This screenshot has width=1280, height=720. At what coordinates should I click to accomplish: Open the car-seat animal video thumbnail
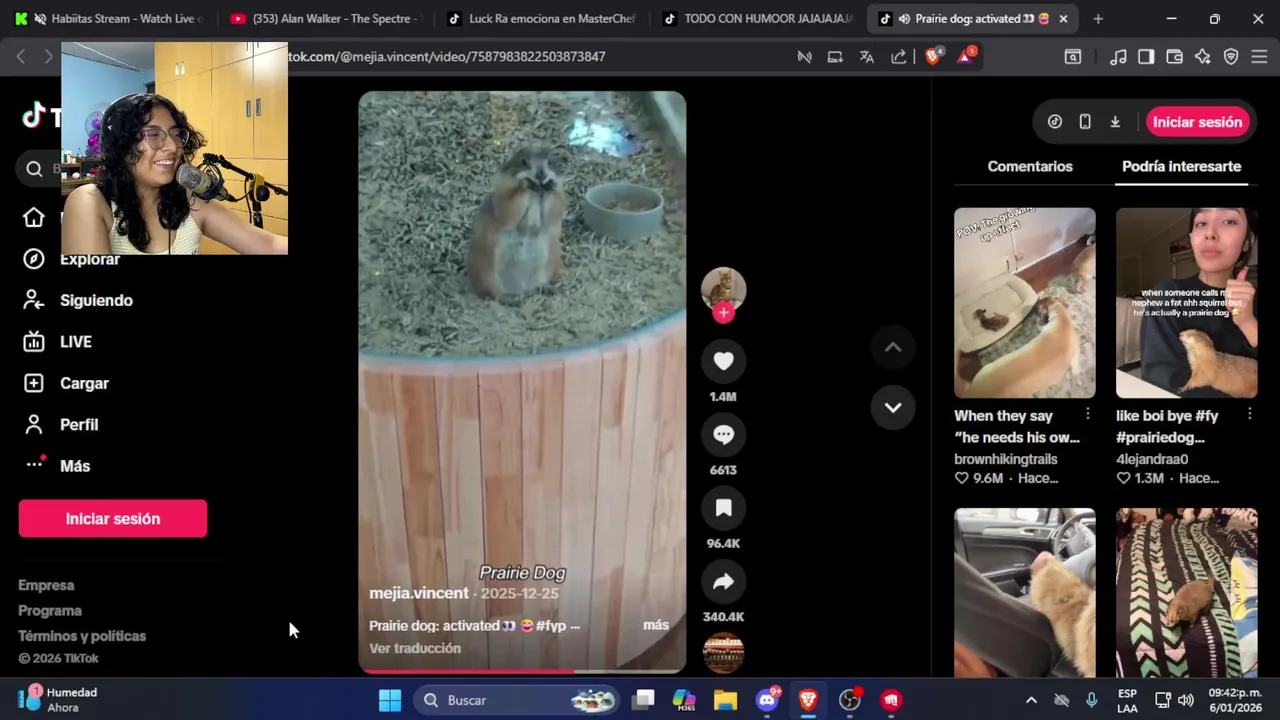pos(1024,593)
